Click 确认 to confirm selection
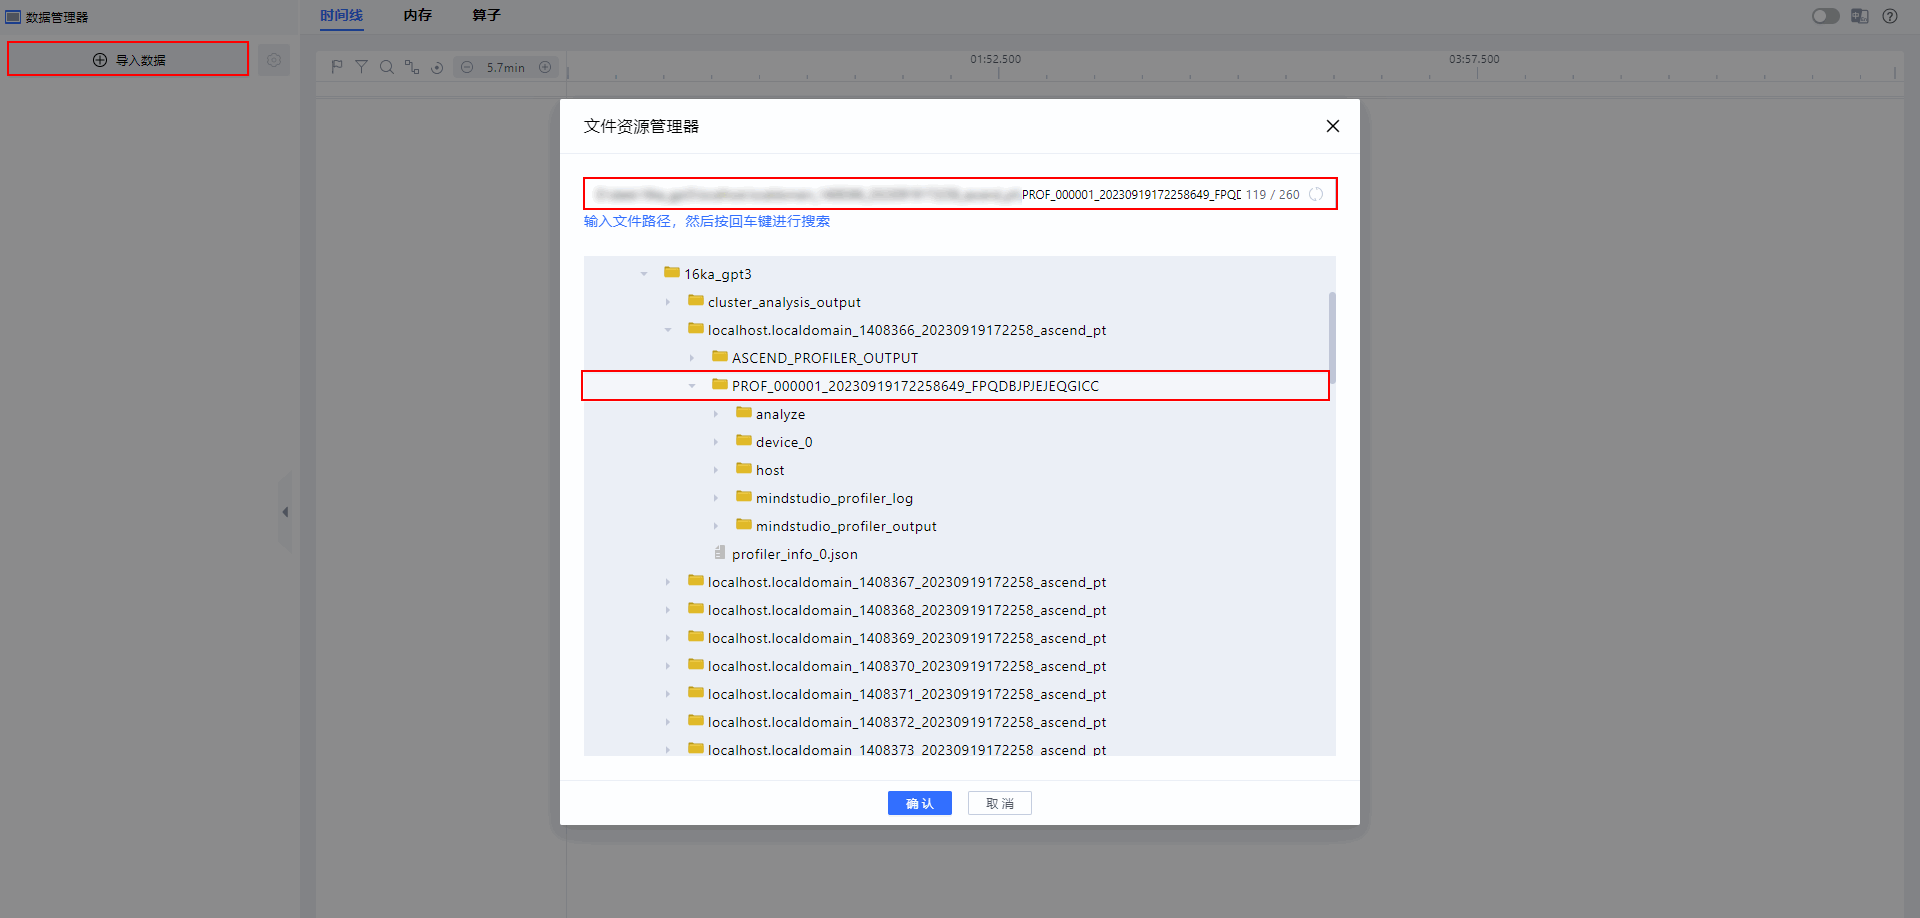The image size is (1920, 918). point(920,803)
